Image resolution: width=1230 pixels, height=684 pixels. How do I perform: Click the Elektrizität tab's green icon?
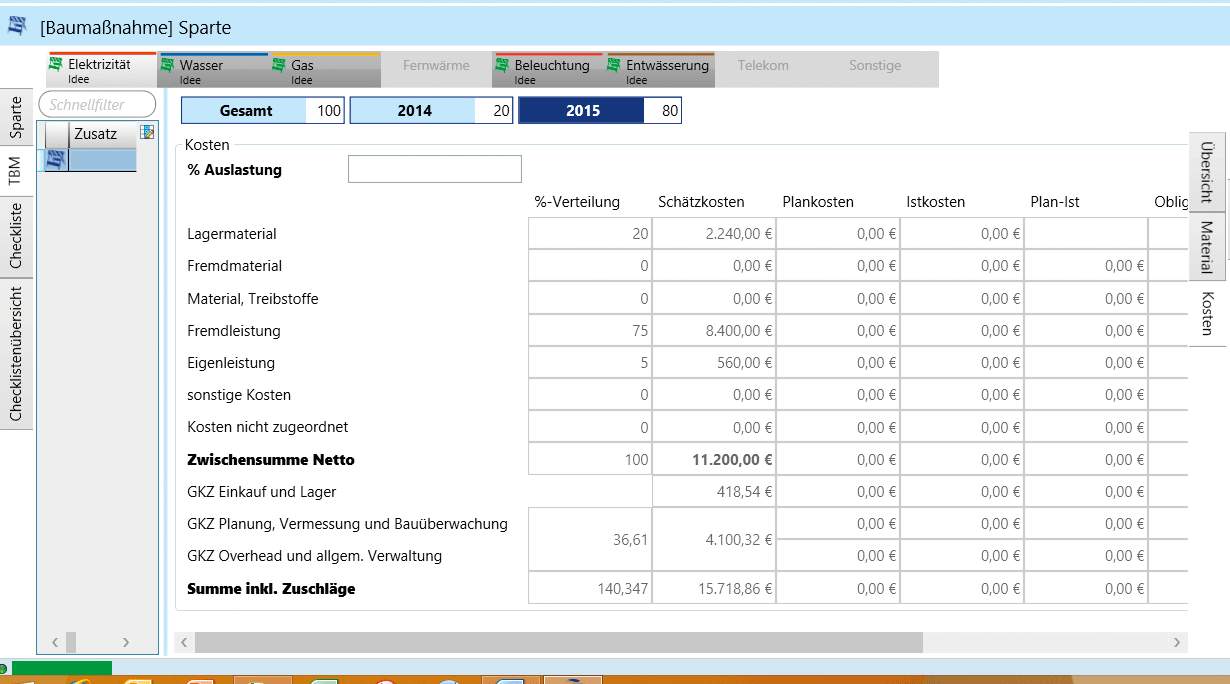tap(56, 65)
